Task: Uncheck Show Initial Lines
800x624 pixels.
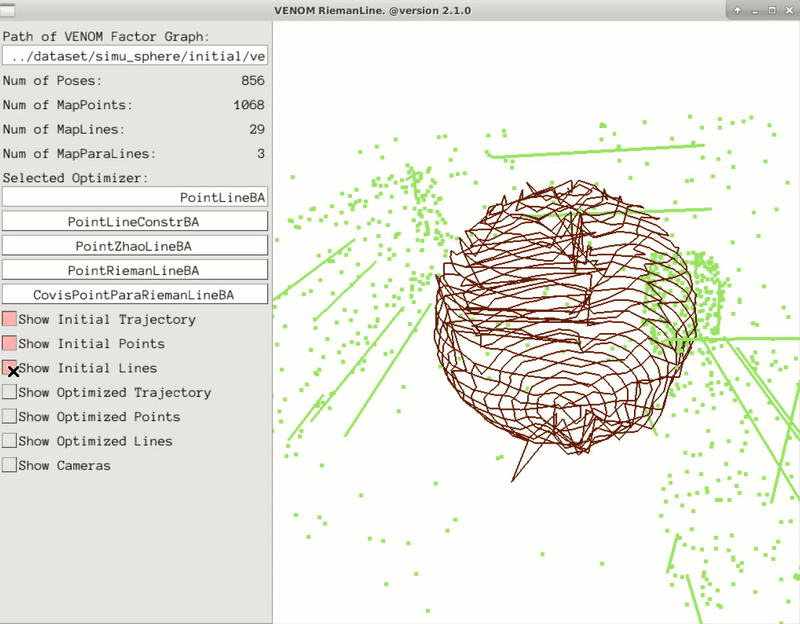Action: pyautogui.click(x=10, y=368)
